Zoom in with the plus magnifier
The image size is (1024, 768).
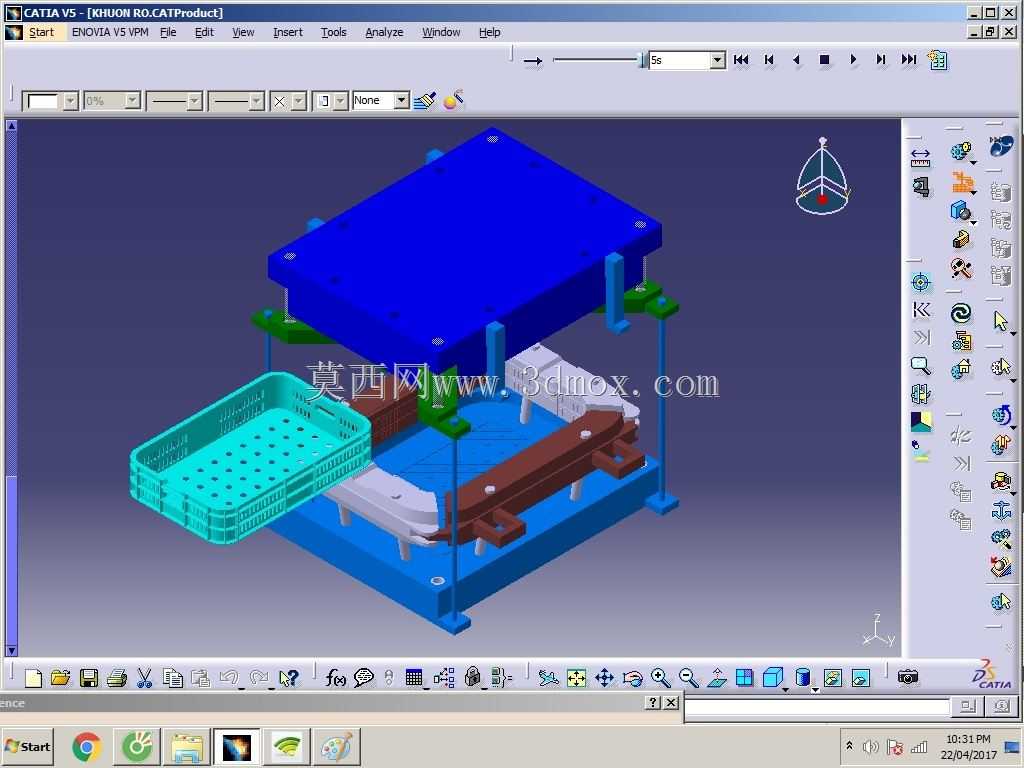click(x=660, y=679)
